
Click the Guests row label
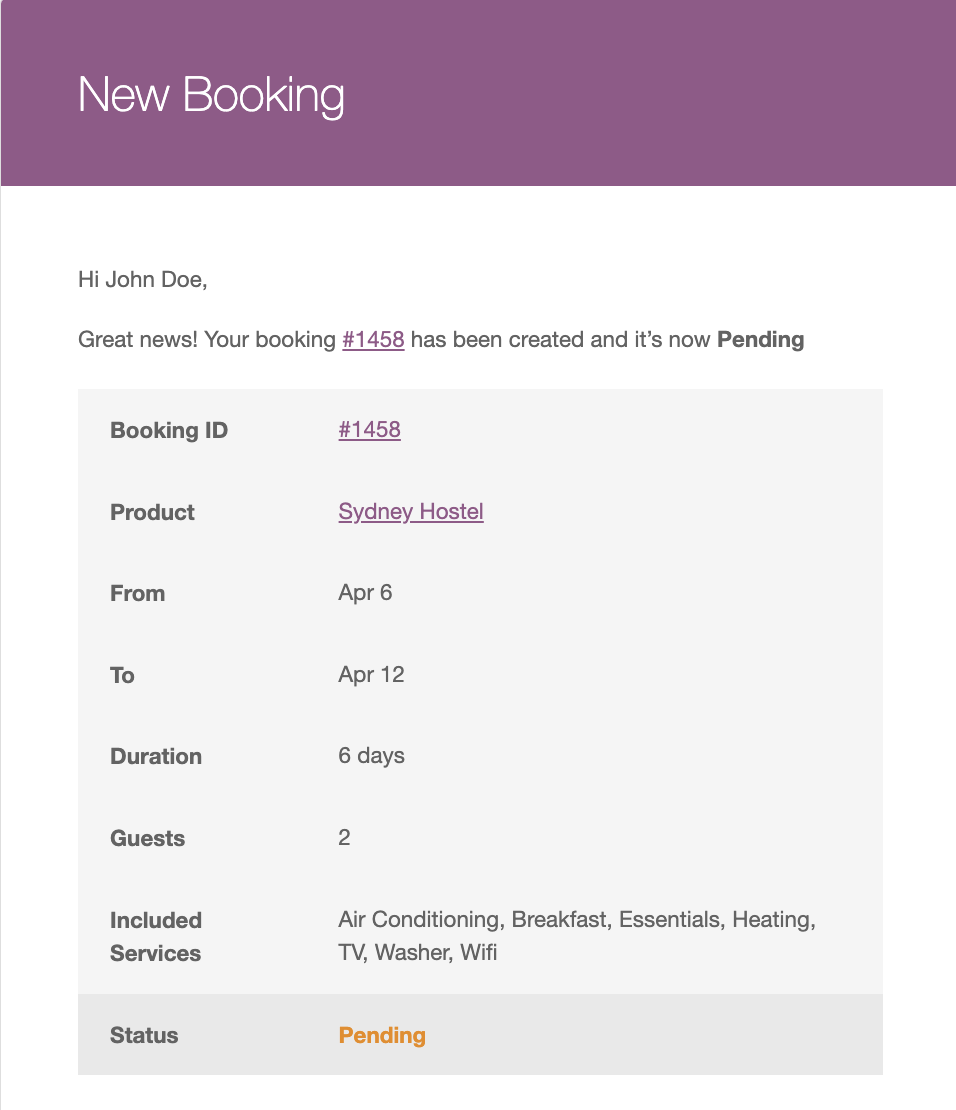(147, 839)
